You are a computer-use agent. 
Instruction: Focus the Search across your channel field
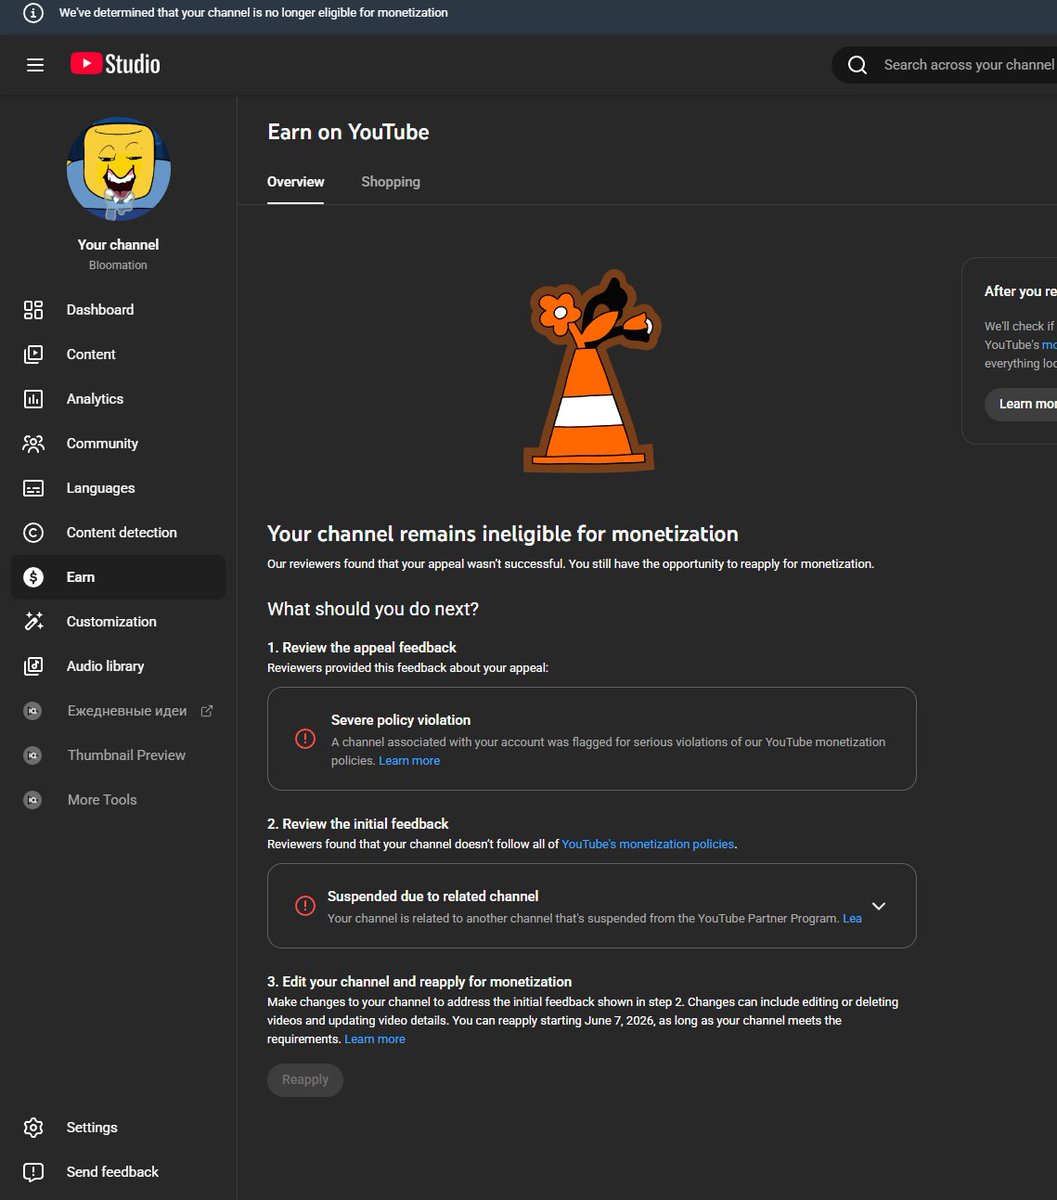tap(968, 65)
